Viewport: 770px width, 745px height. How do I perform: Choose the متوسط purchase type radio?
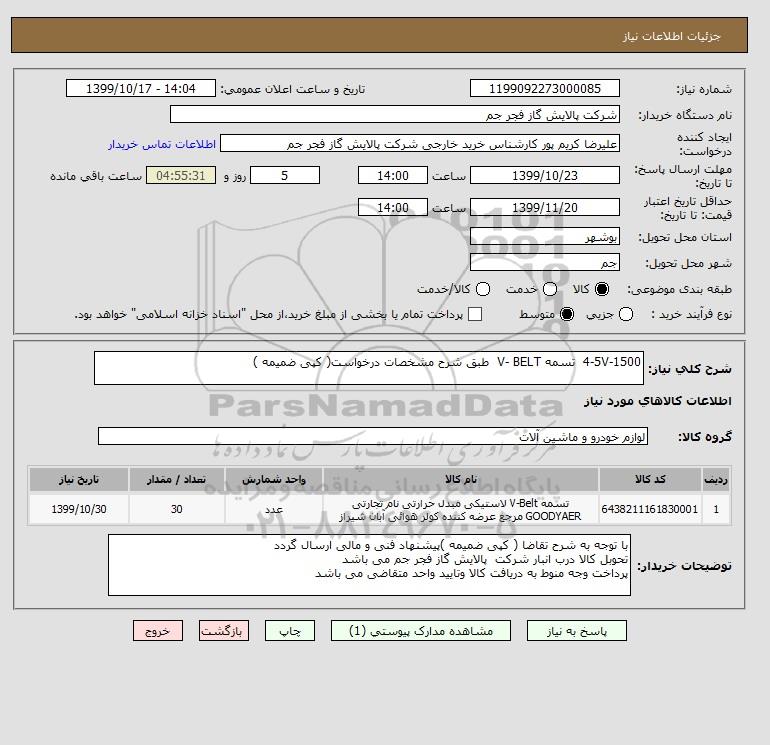(567, 314)
